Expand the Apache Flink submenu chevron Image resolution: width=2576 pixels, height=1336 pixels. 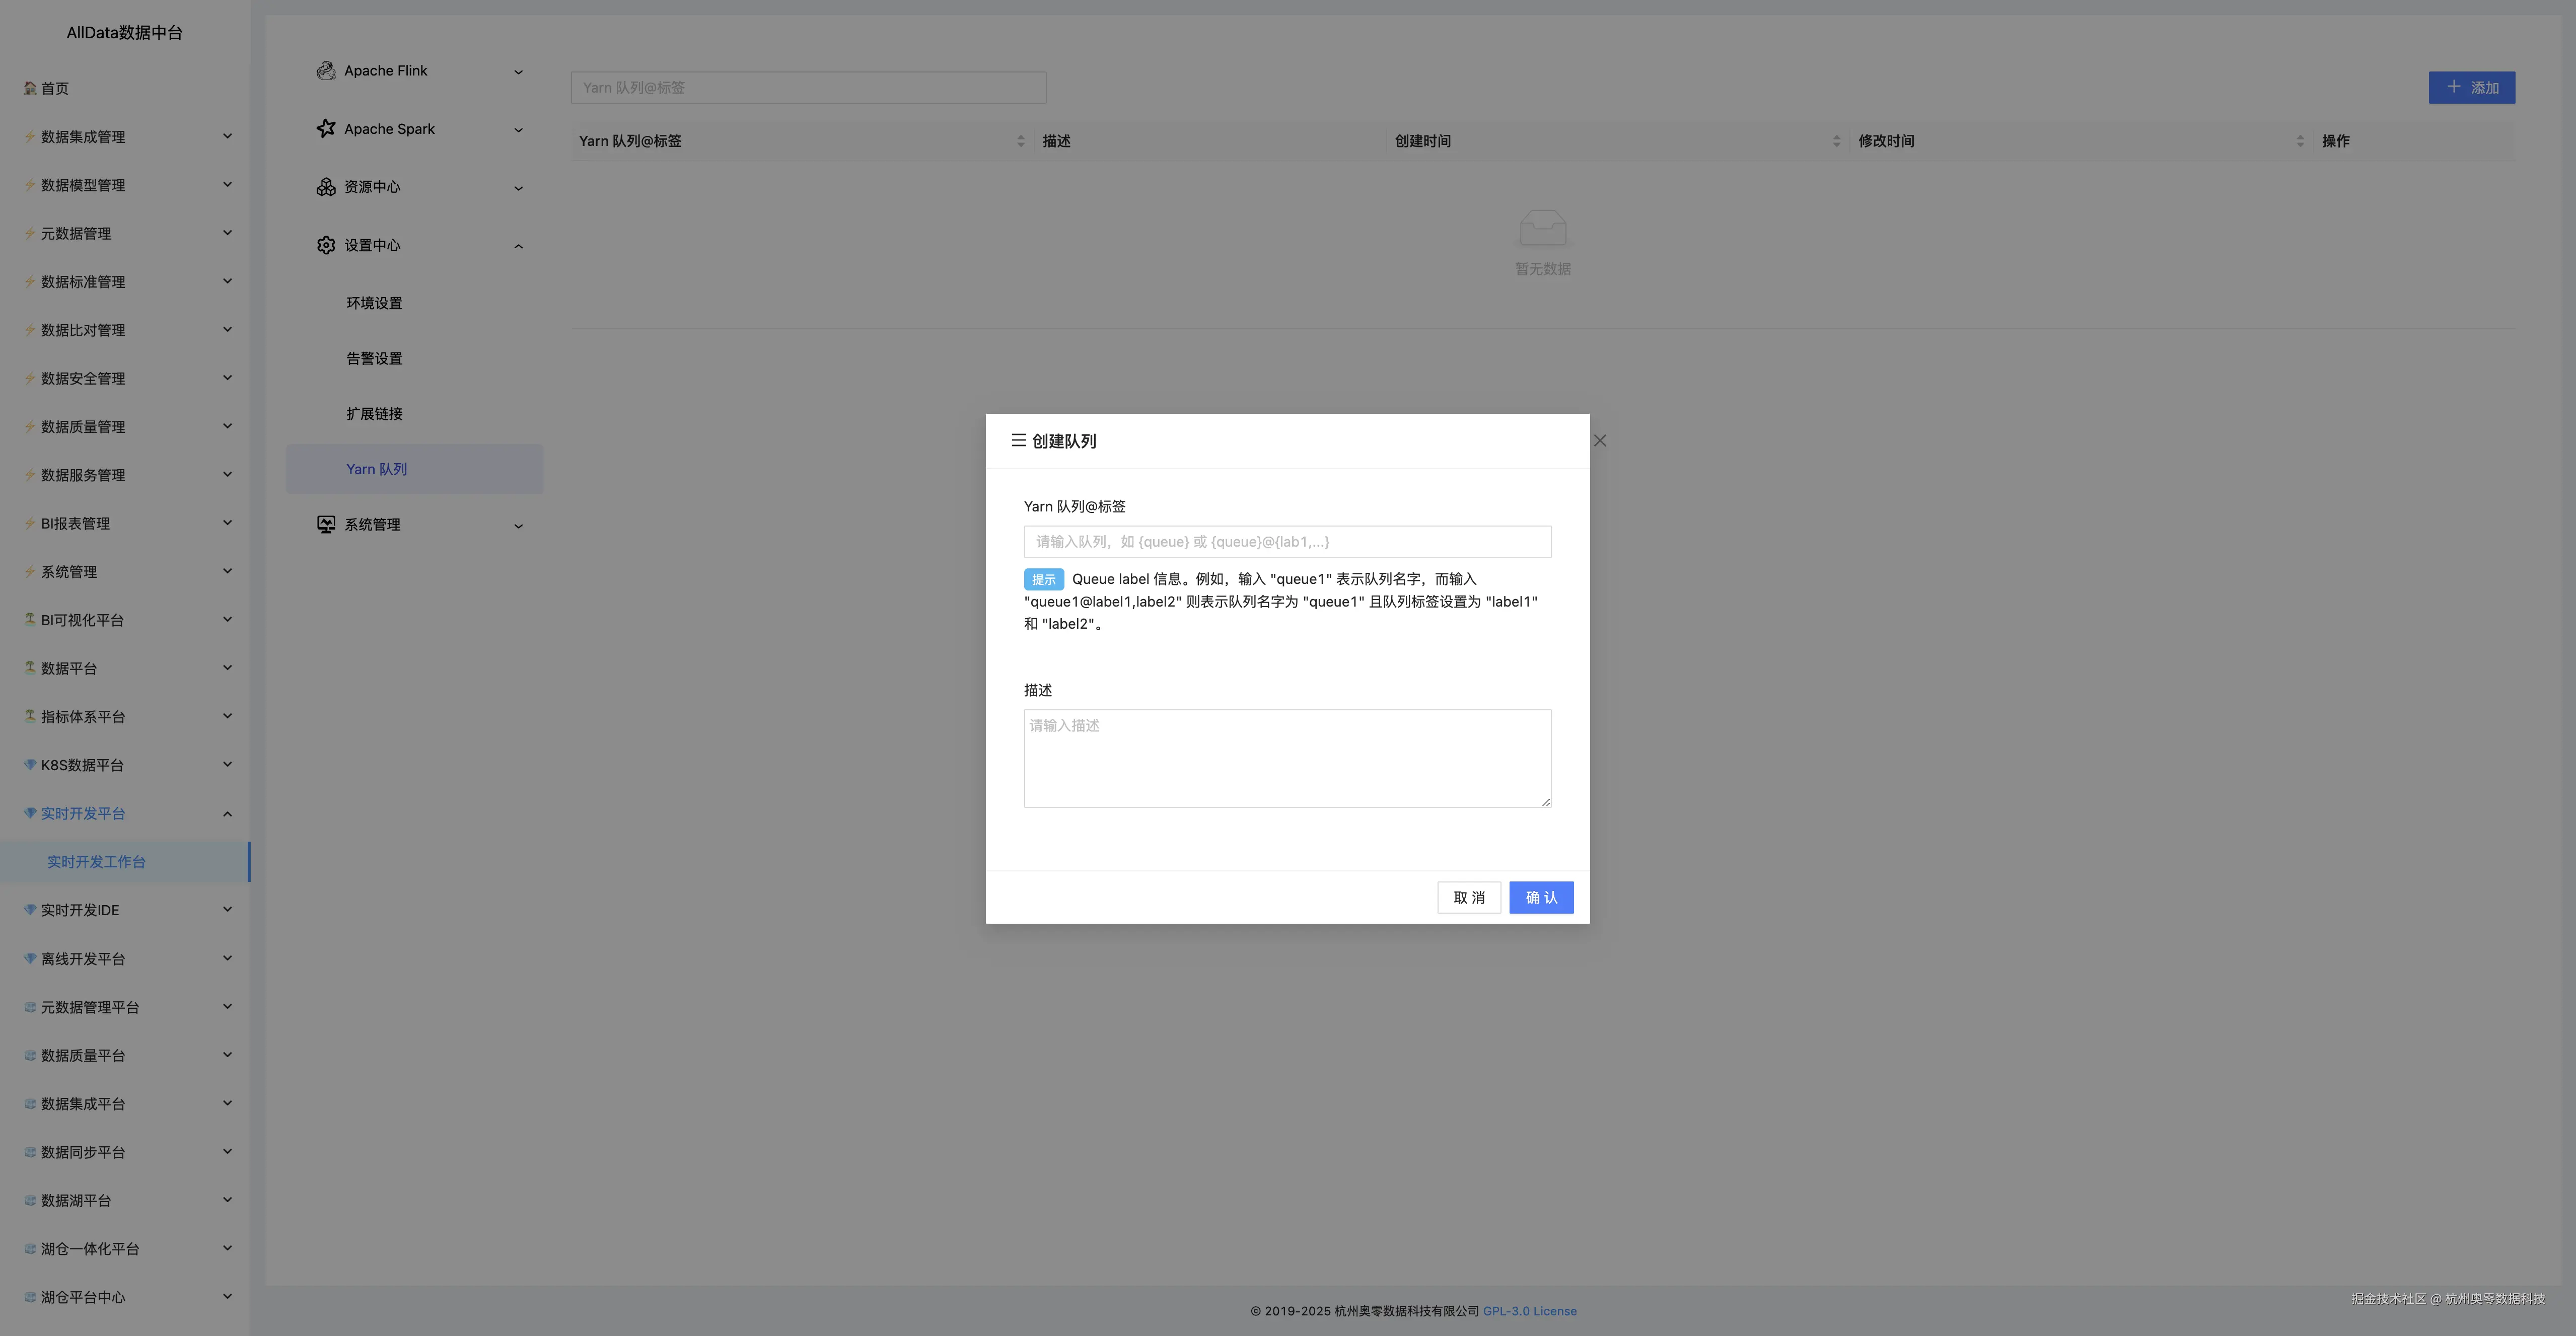518,72
